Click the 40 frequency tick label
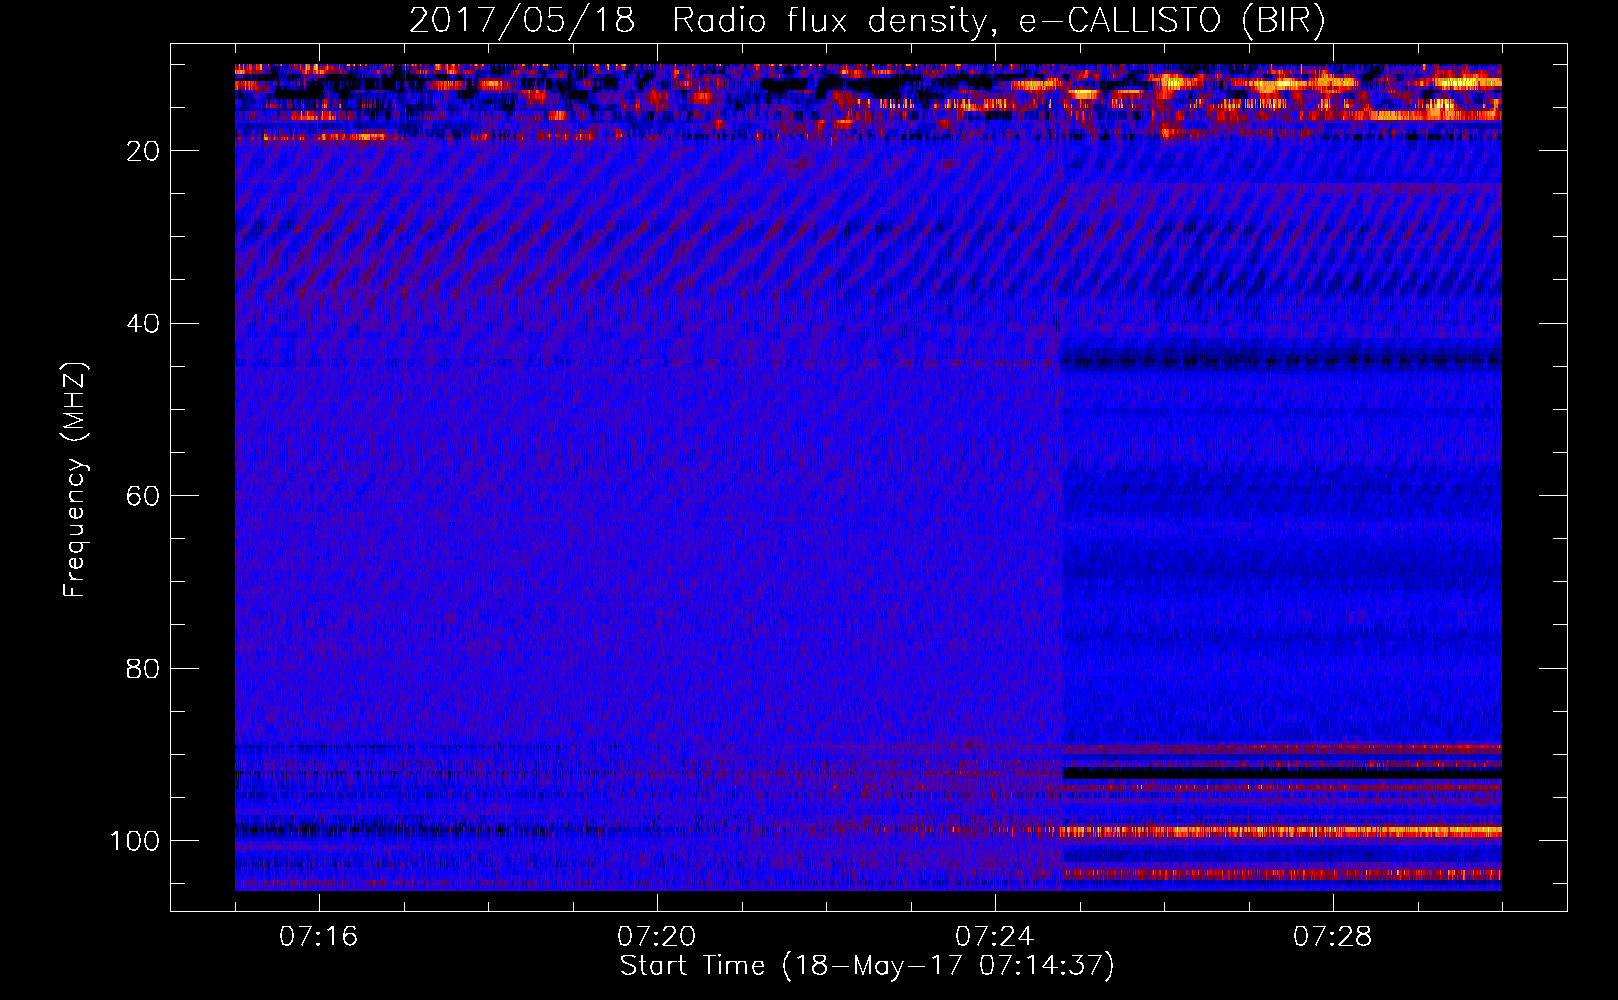Image resolution: width=1618 pixels, height=1000 pixels. tap(143, 324)
